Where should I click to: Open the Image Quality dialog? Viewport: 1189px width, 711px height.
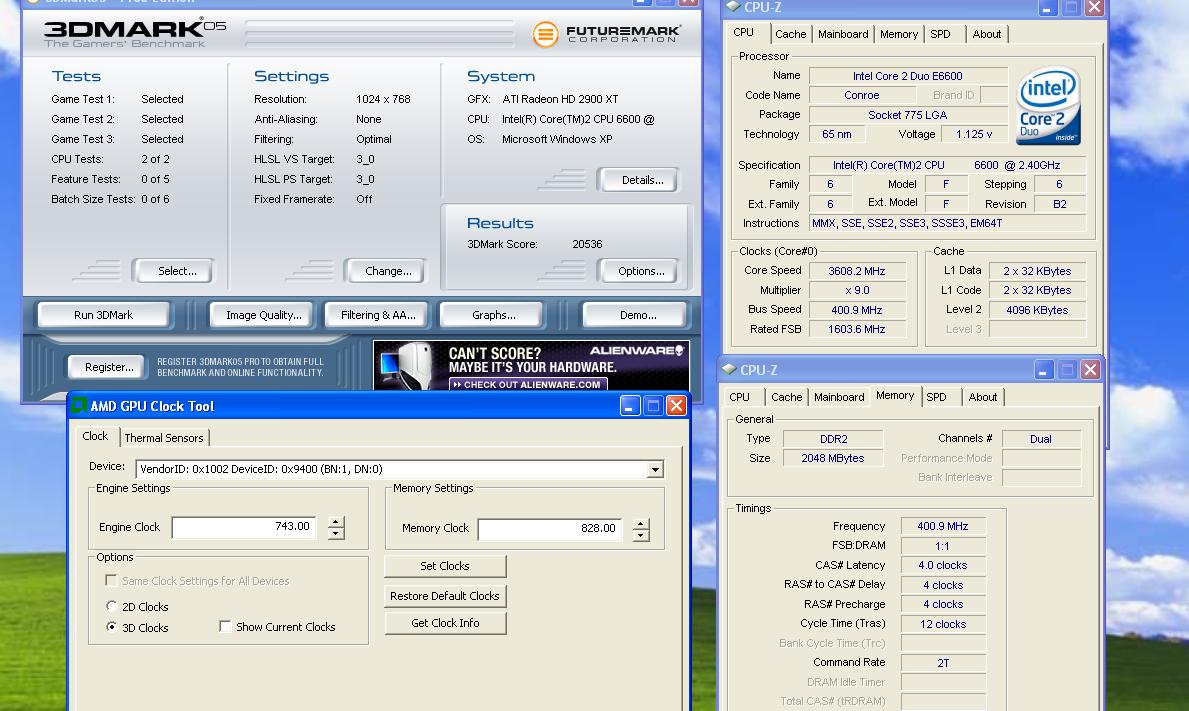263,315
